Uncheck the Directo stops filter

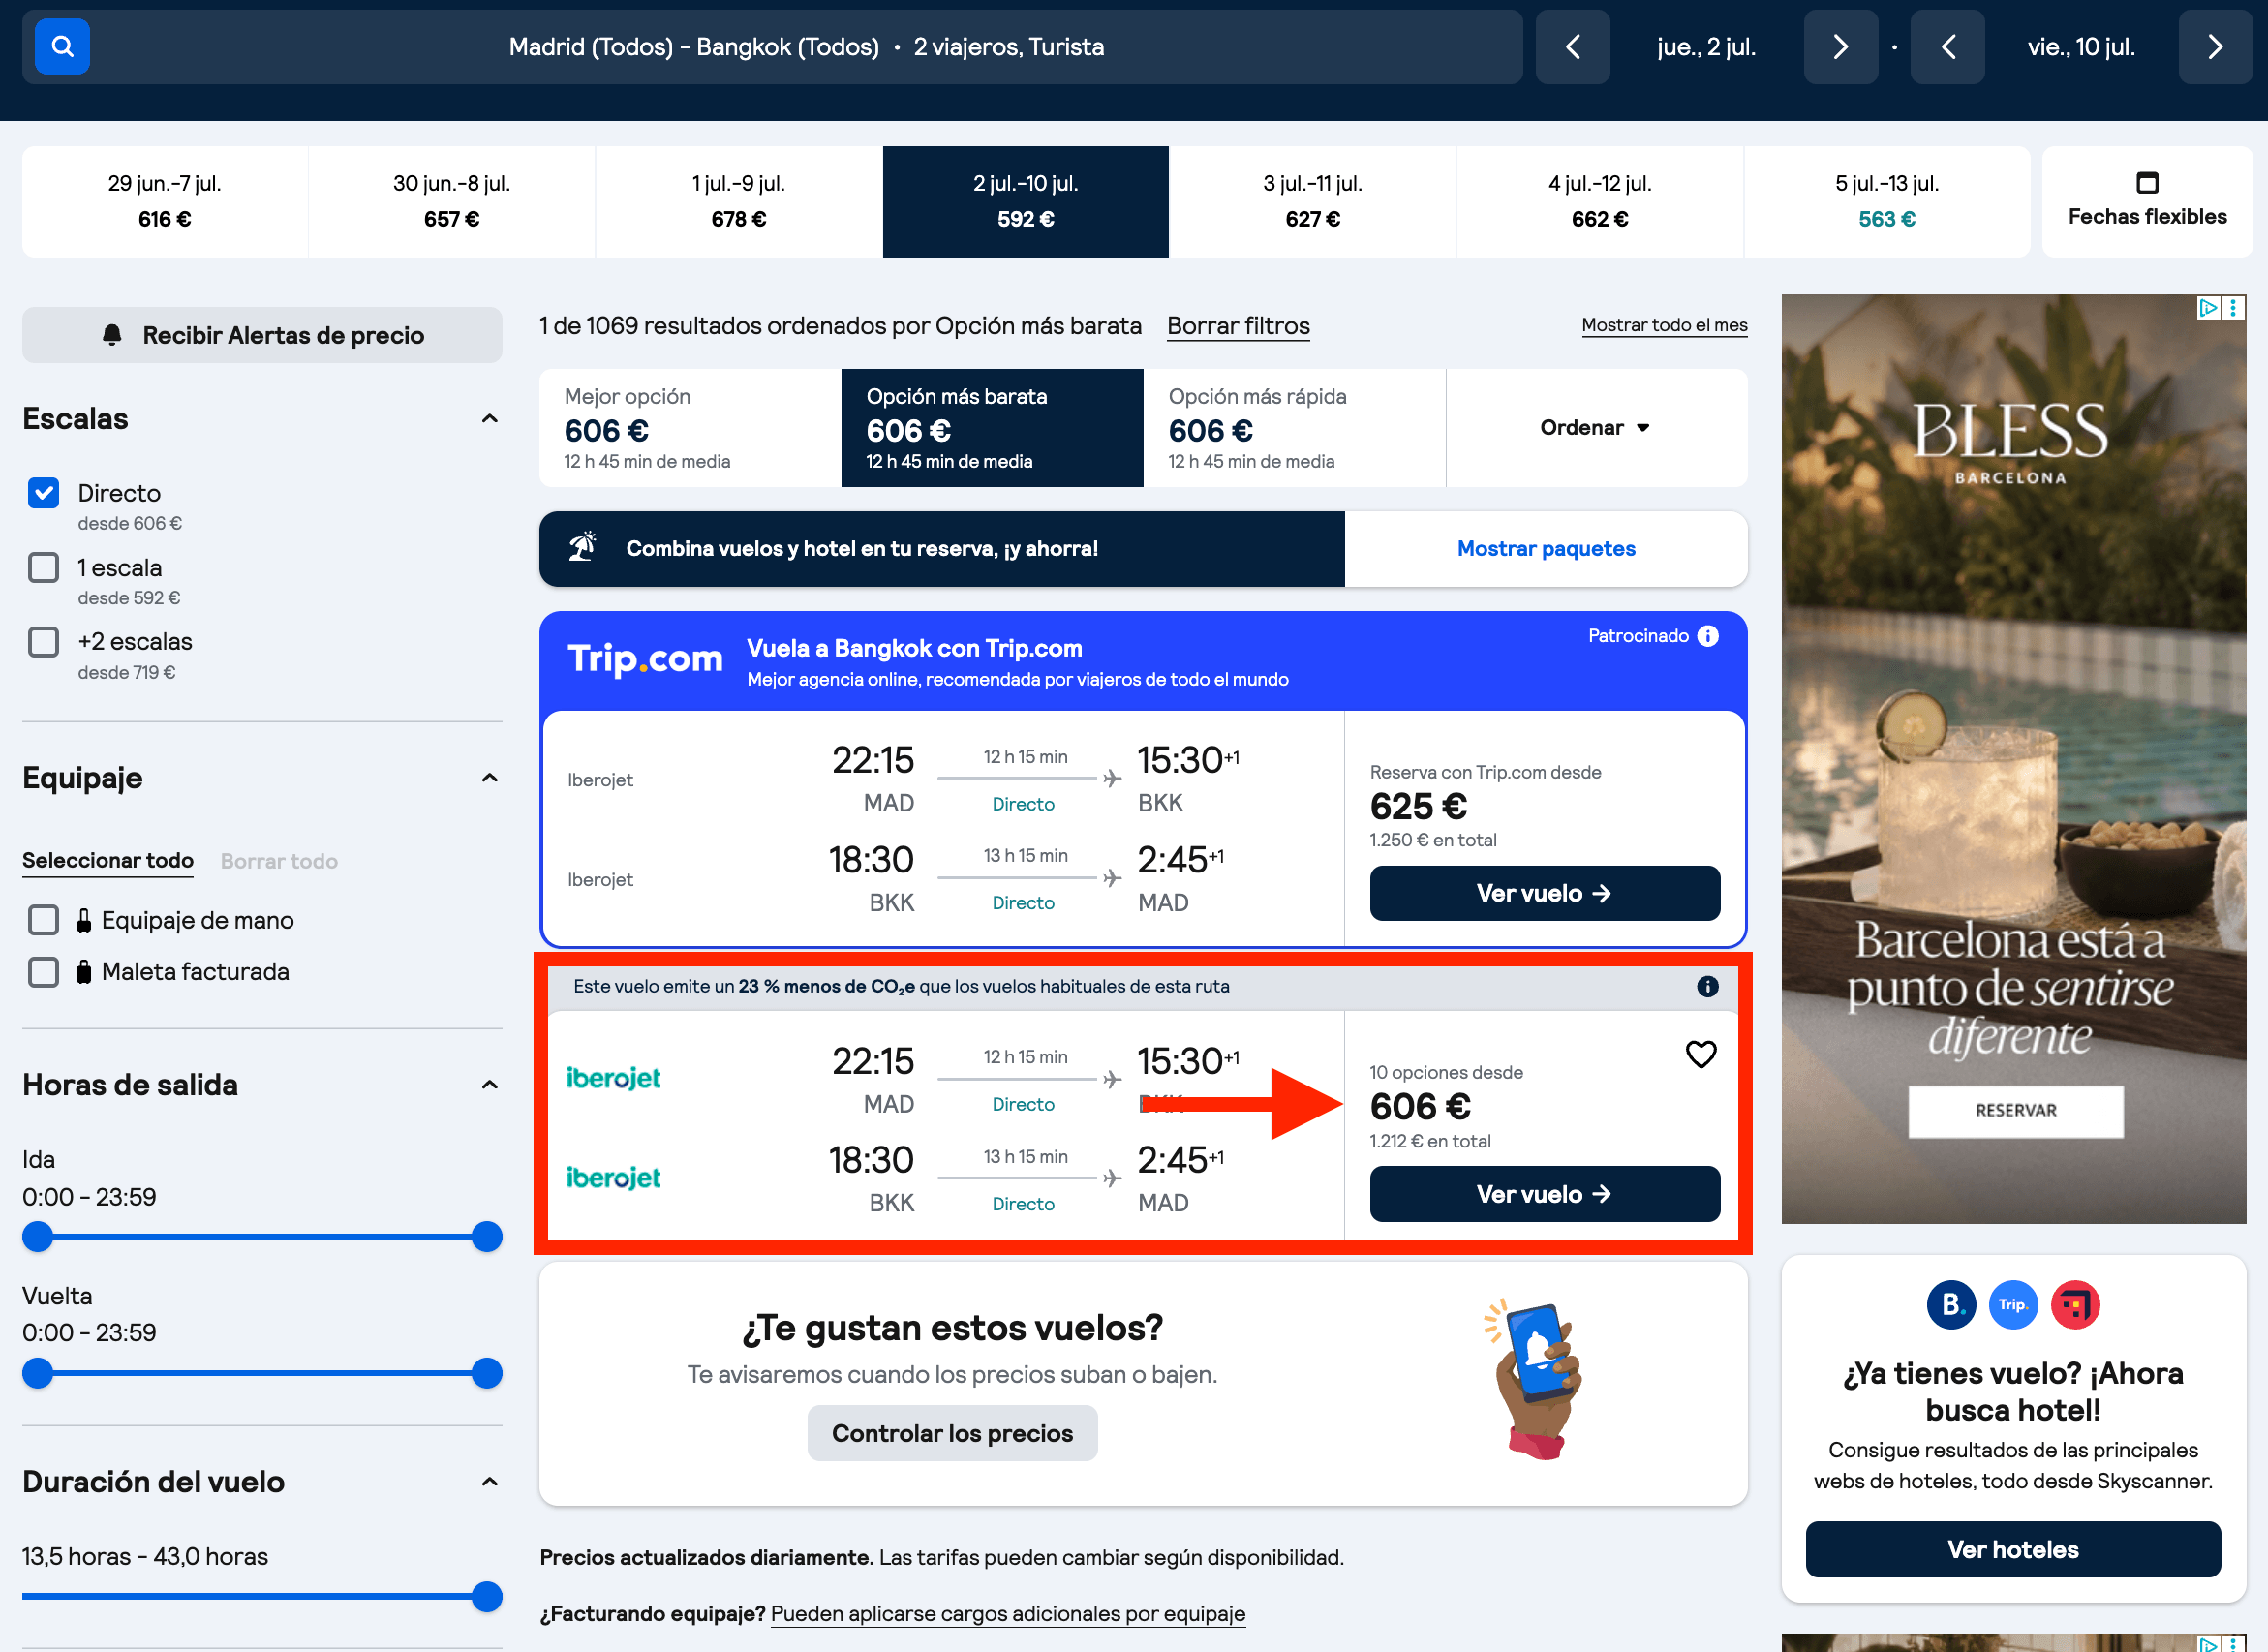[43, 493]
